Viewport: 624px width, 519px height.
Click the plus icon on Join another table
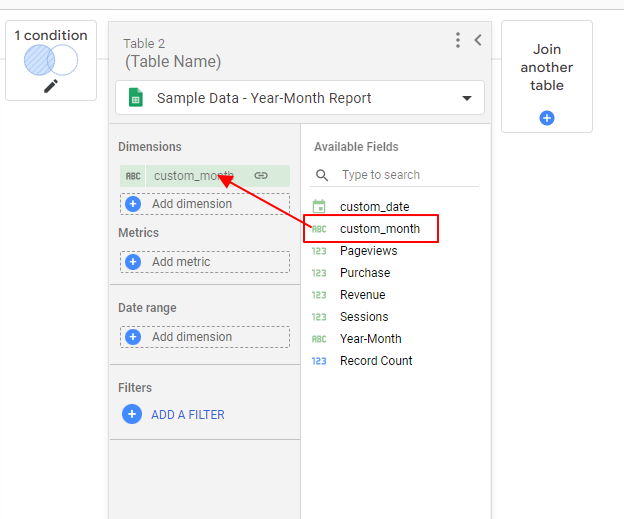(547, 118)
